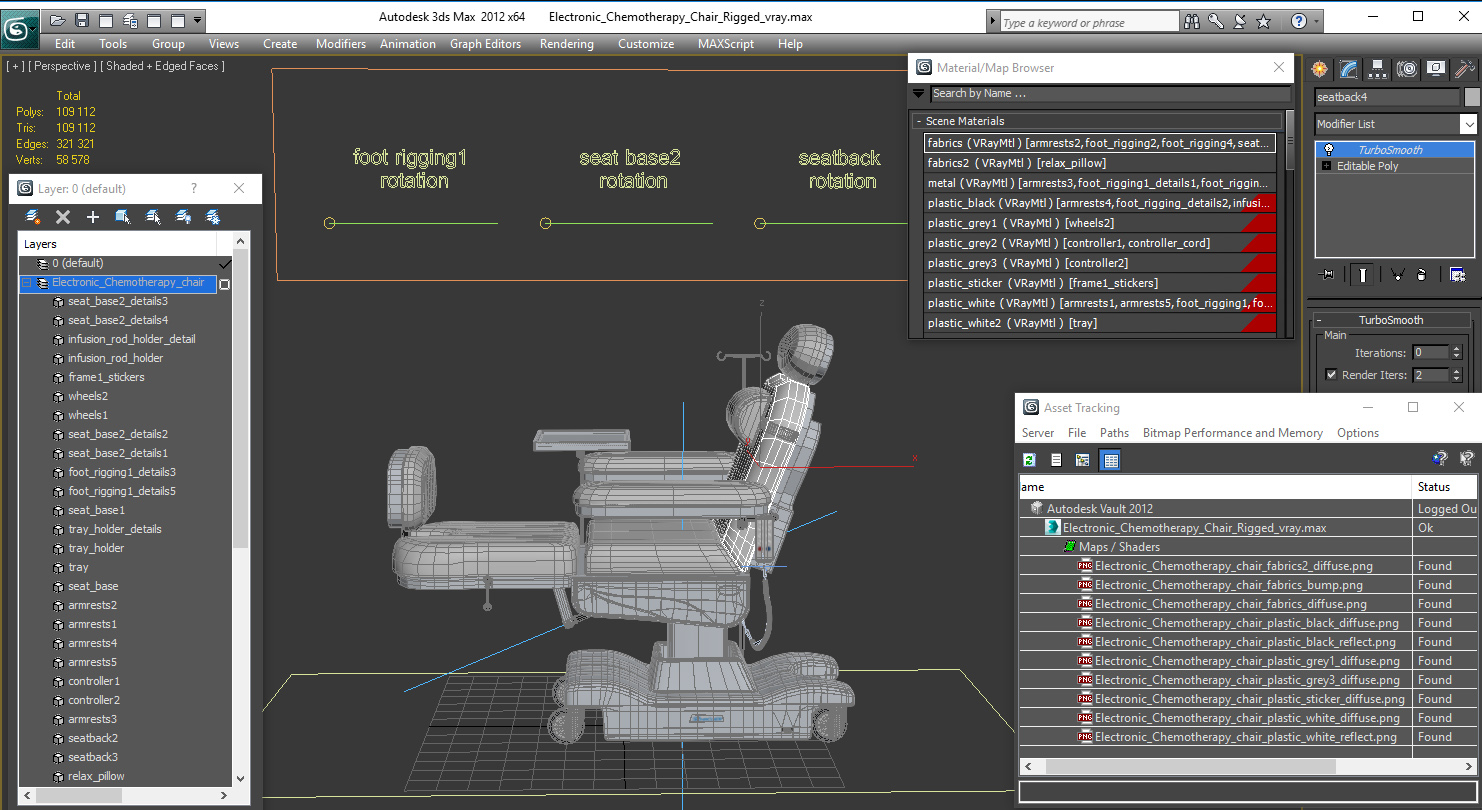Open Material/Map Browser options arrow
The height and width of the screenshot is (810, 1482).
pos(919,93)
